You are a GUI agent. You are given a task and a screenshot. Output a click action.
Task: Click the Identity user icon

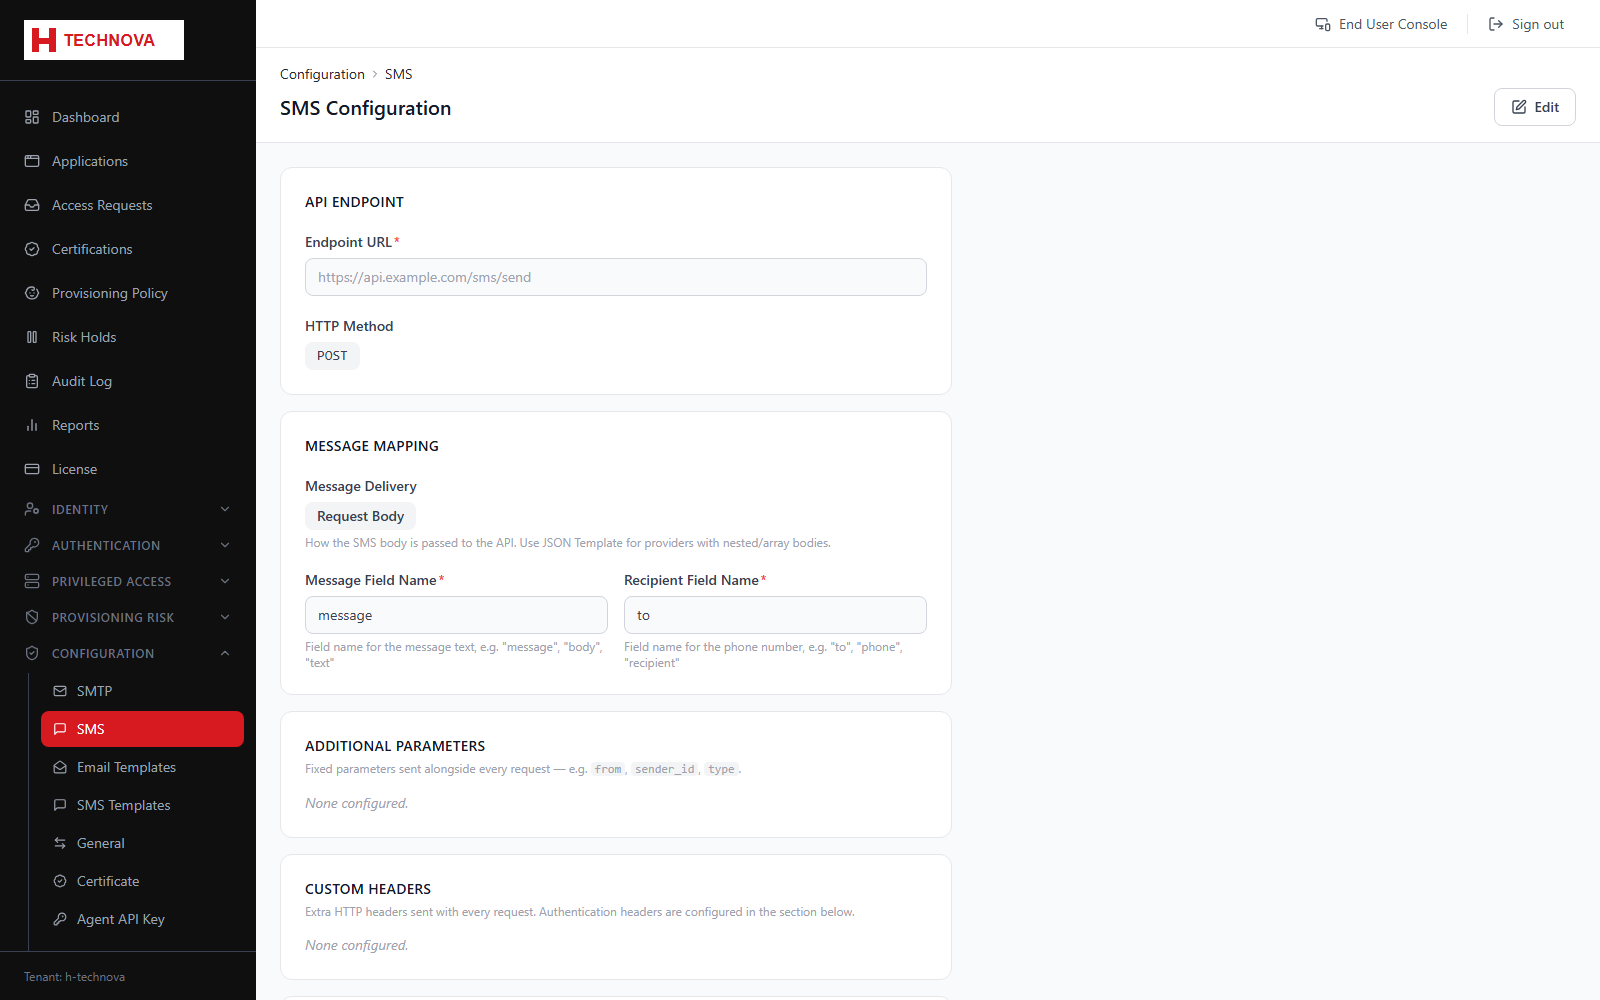[32, 509]
